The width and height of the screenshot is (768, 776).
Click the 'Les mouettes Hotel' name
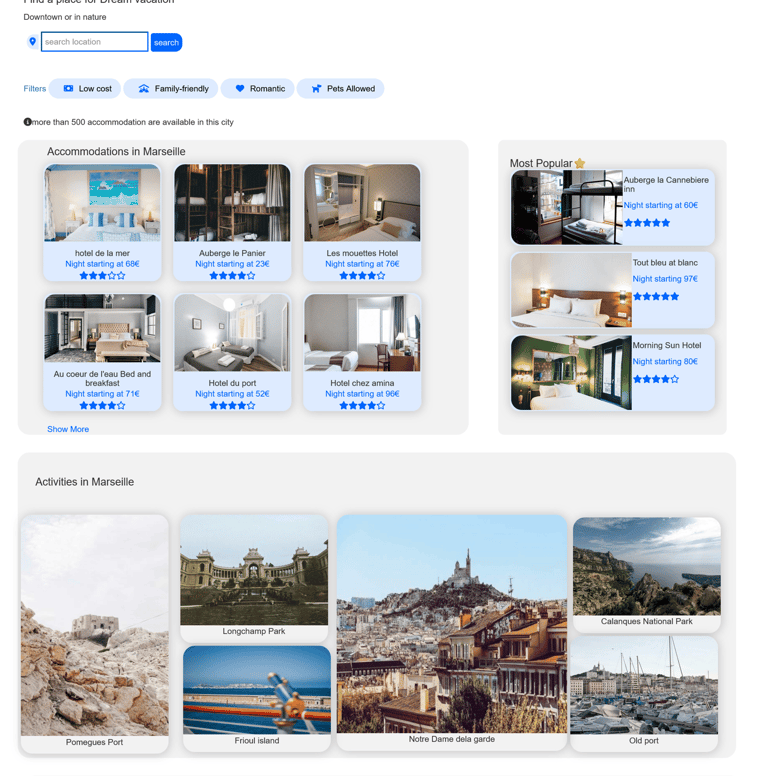pos(362,253)
